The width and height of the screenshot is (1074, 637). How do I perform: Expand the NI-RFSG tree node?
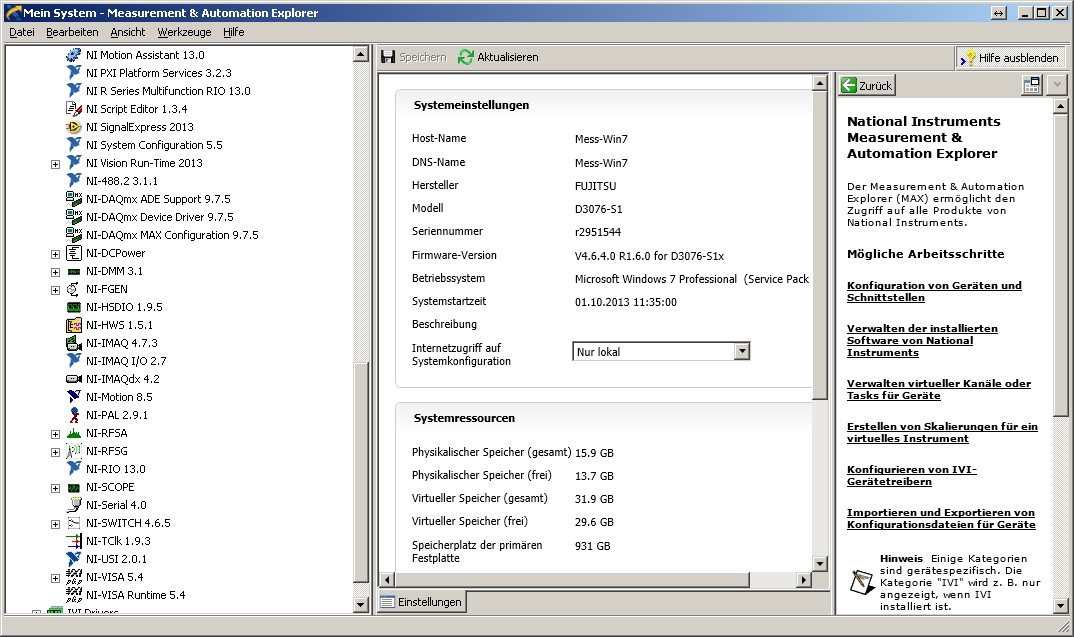pyautogui.click(x=55, y=452)
